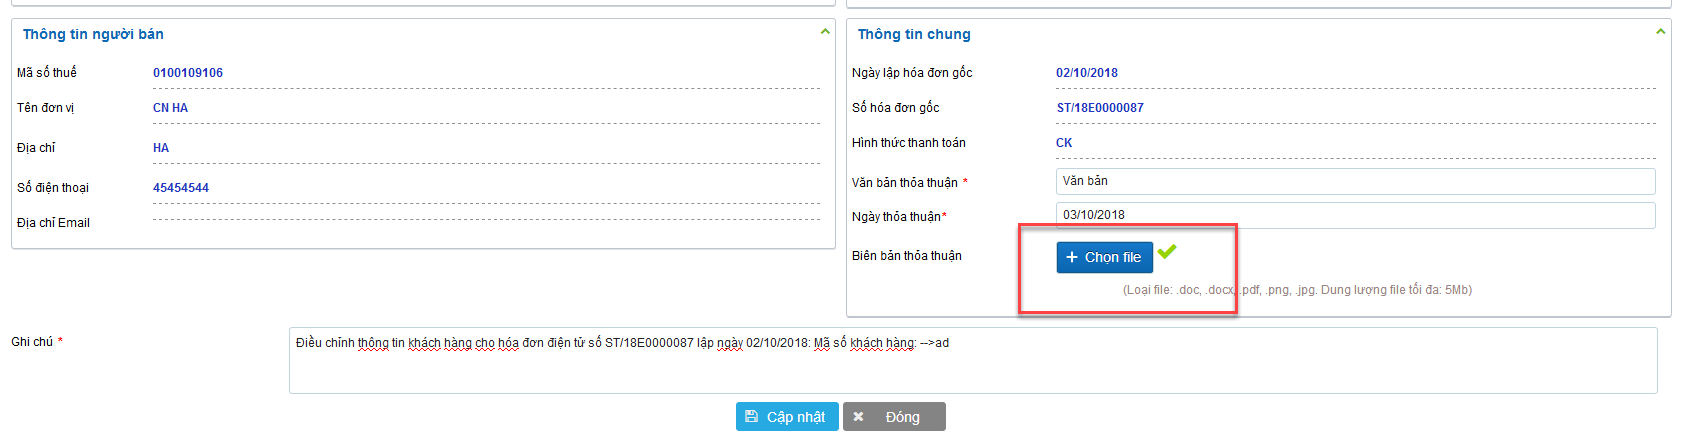Click the Thông tin chung header title
This screenshot has width=1688, height=441.
(914, 34)
